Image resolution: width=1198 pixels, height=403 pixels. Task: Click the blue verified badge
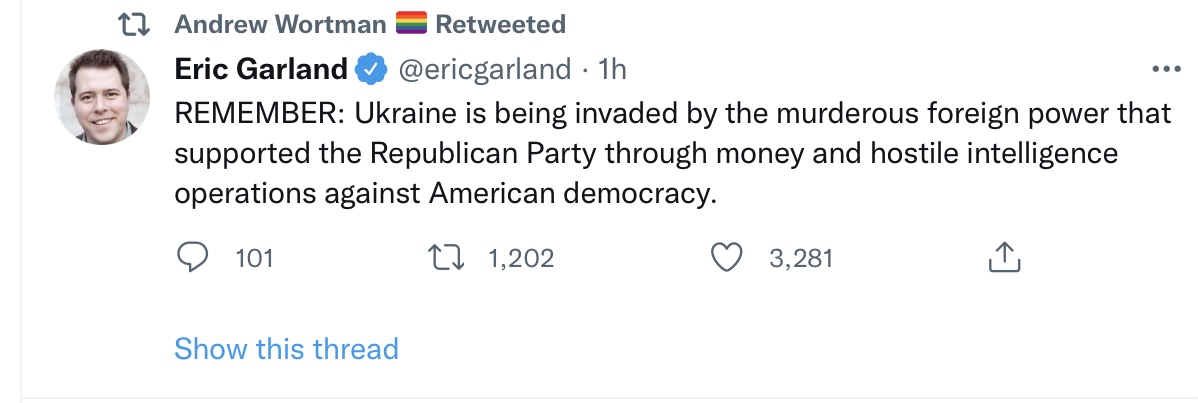[x=372, y=70]
